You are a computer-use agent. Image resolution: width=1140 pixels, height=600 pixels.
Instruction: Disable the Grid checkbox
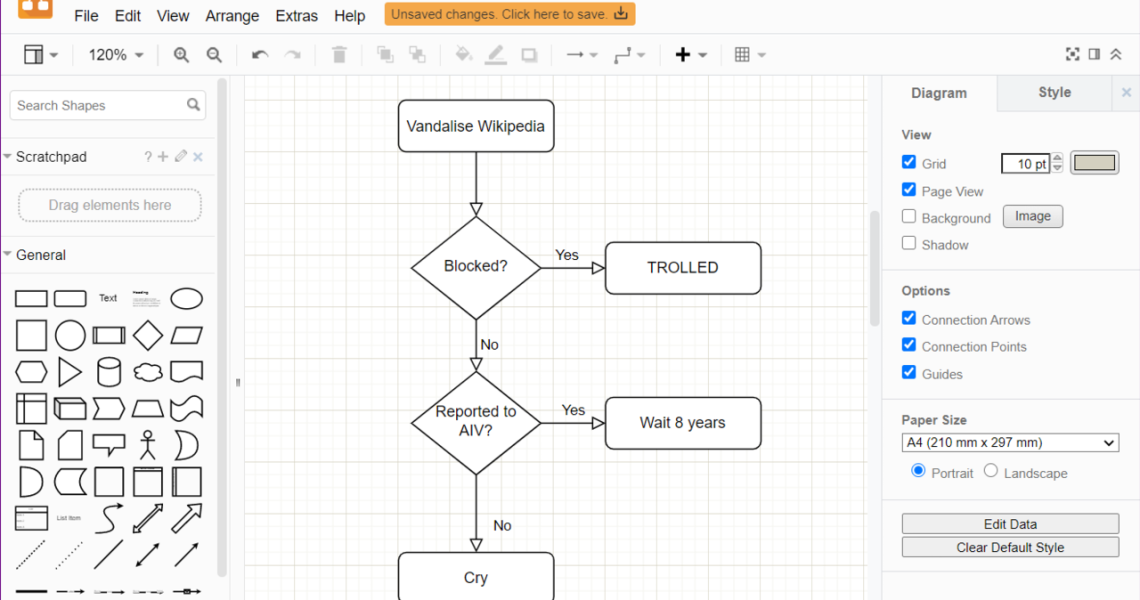pyautogui.click(x=909, y=162)
